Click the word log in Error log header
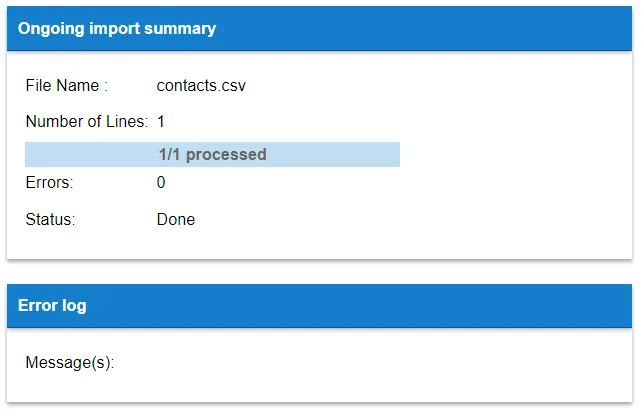 74,306
